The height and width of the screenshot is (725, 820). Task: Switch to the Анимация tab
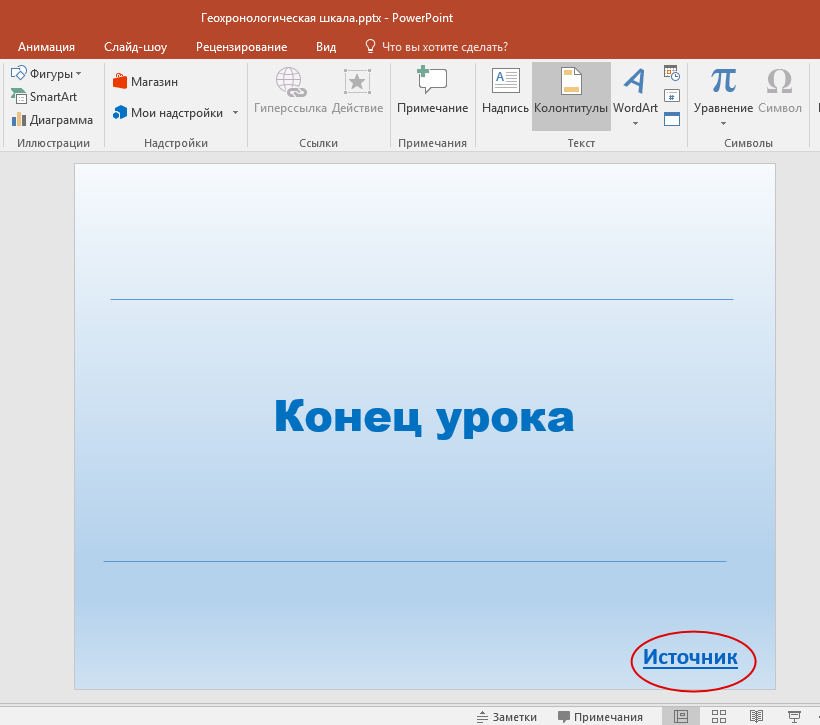coord(47,47)
